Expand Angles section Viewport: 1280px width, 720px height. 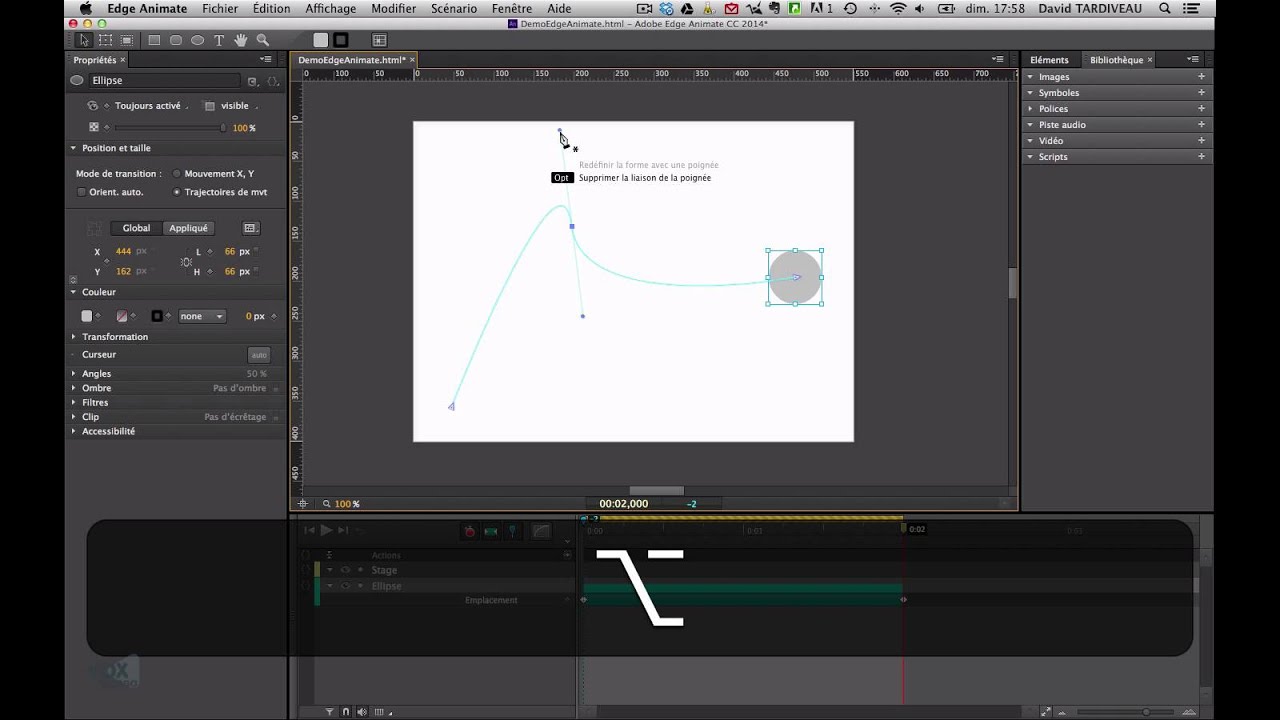(x=73, y=374)
